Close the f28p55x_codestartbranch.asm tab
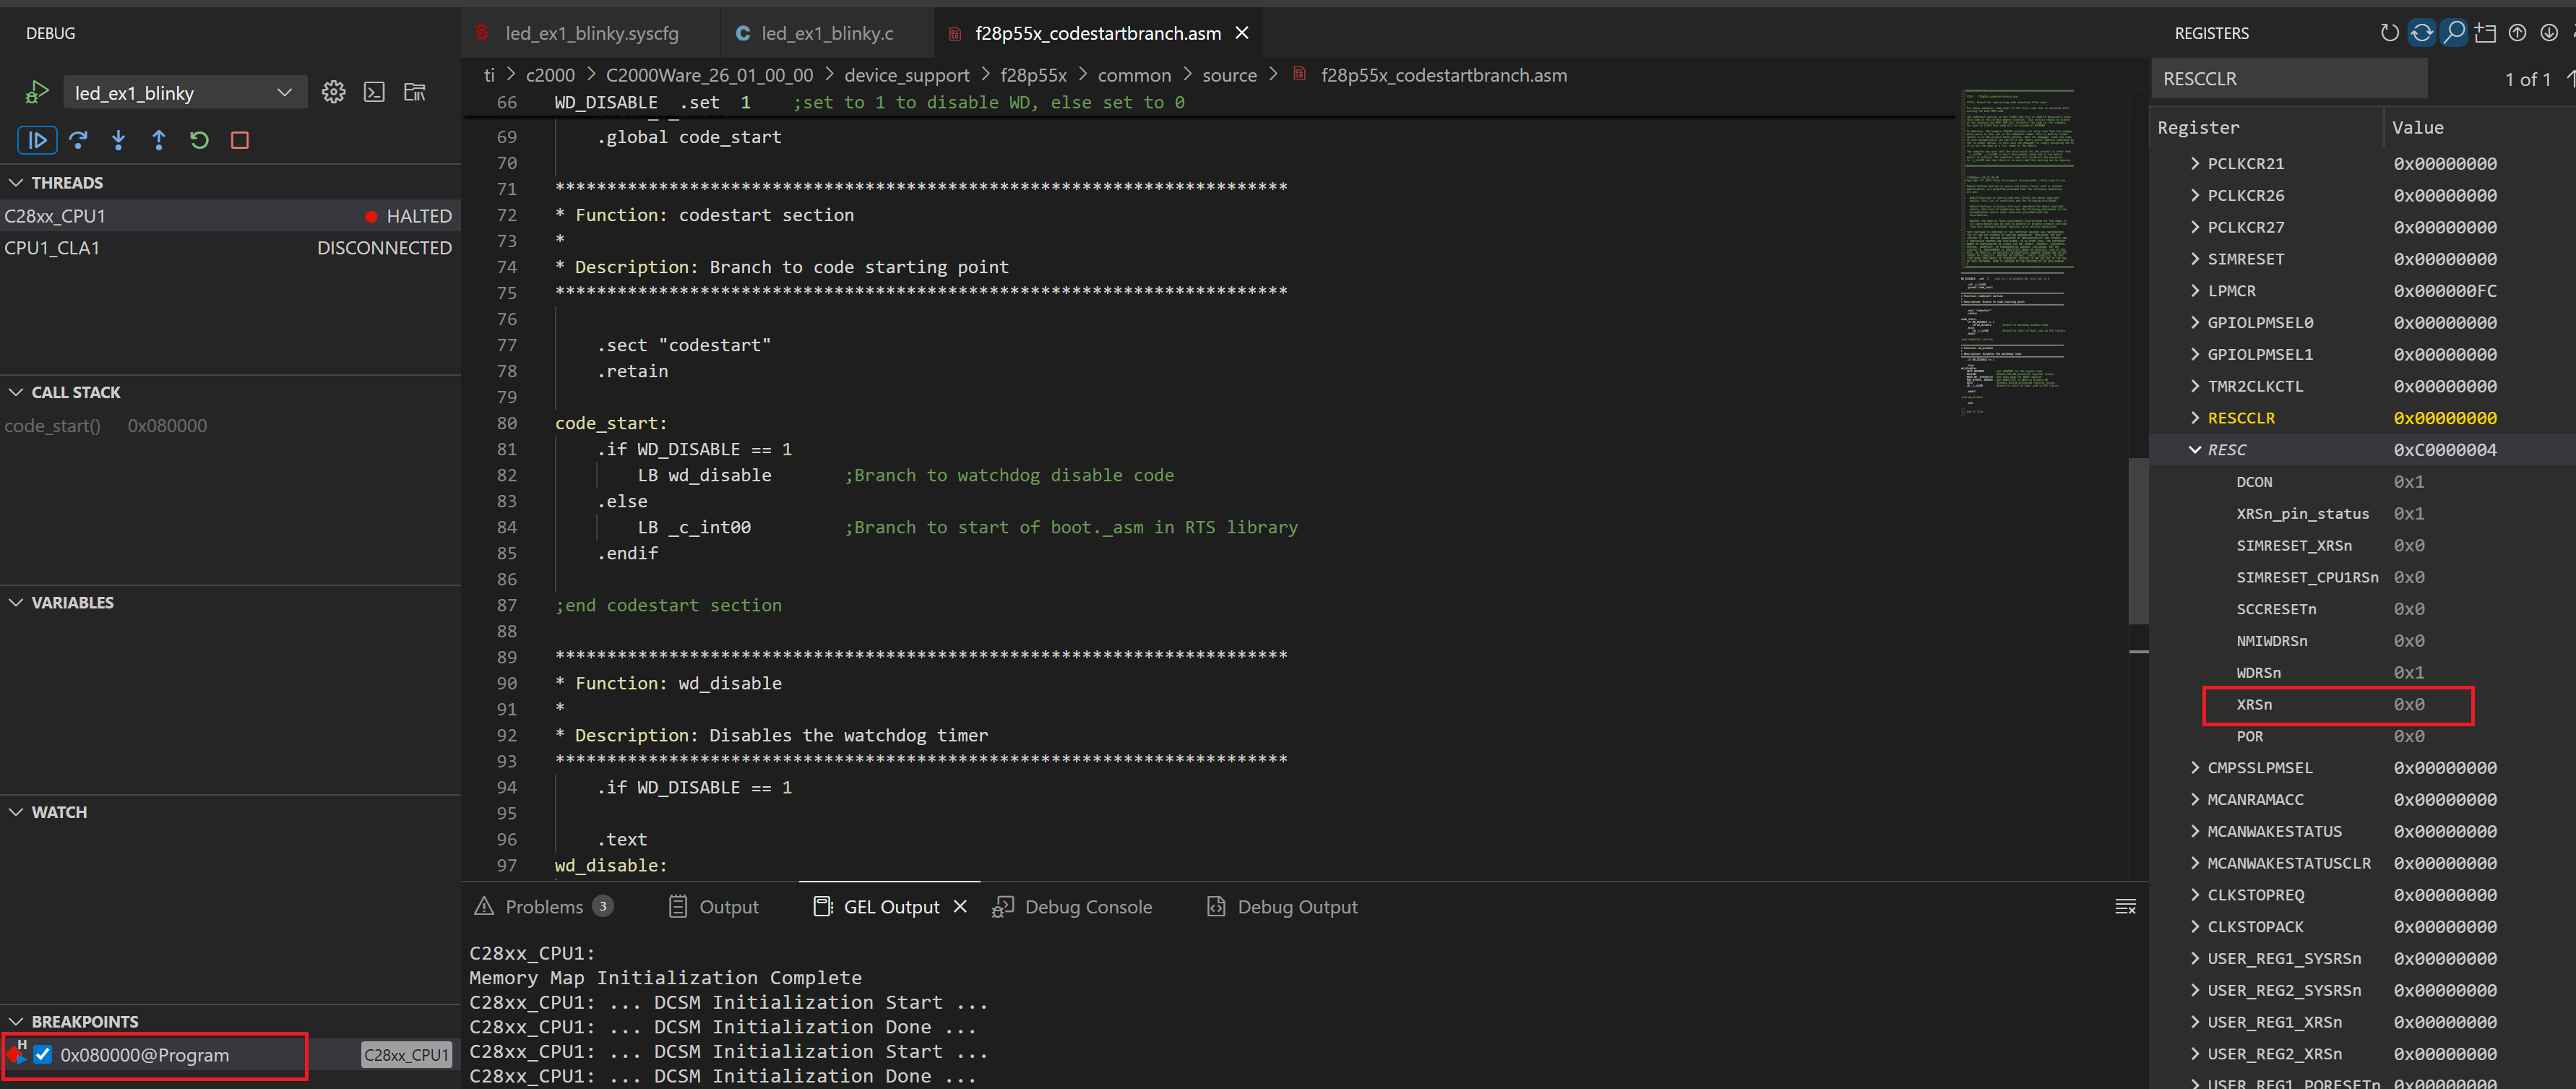2576x1089 pixels. [1242, 33]
